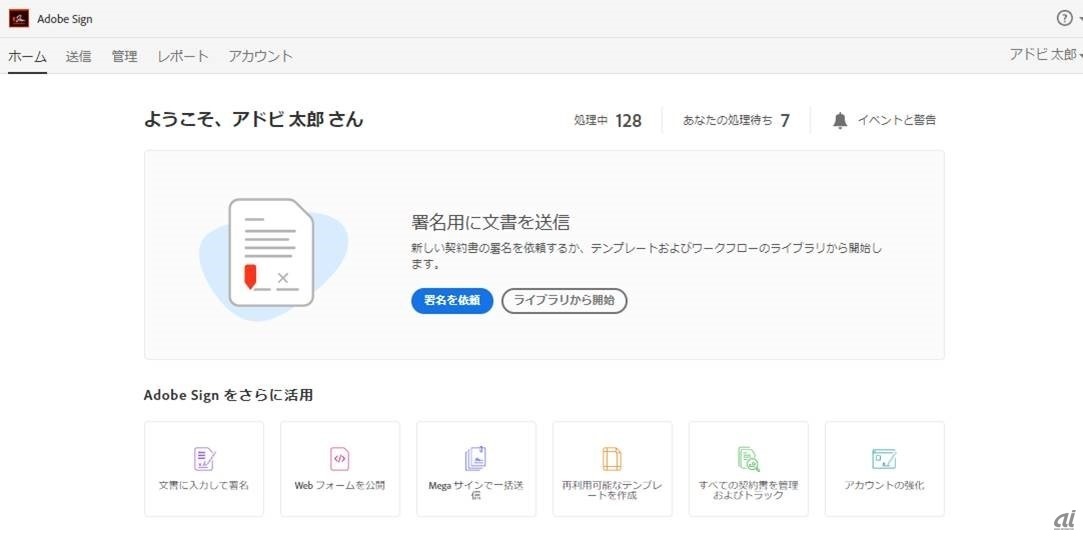Click the 再利用可能なテンプレート template icon

pos(612,459)
